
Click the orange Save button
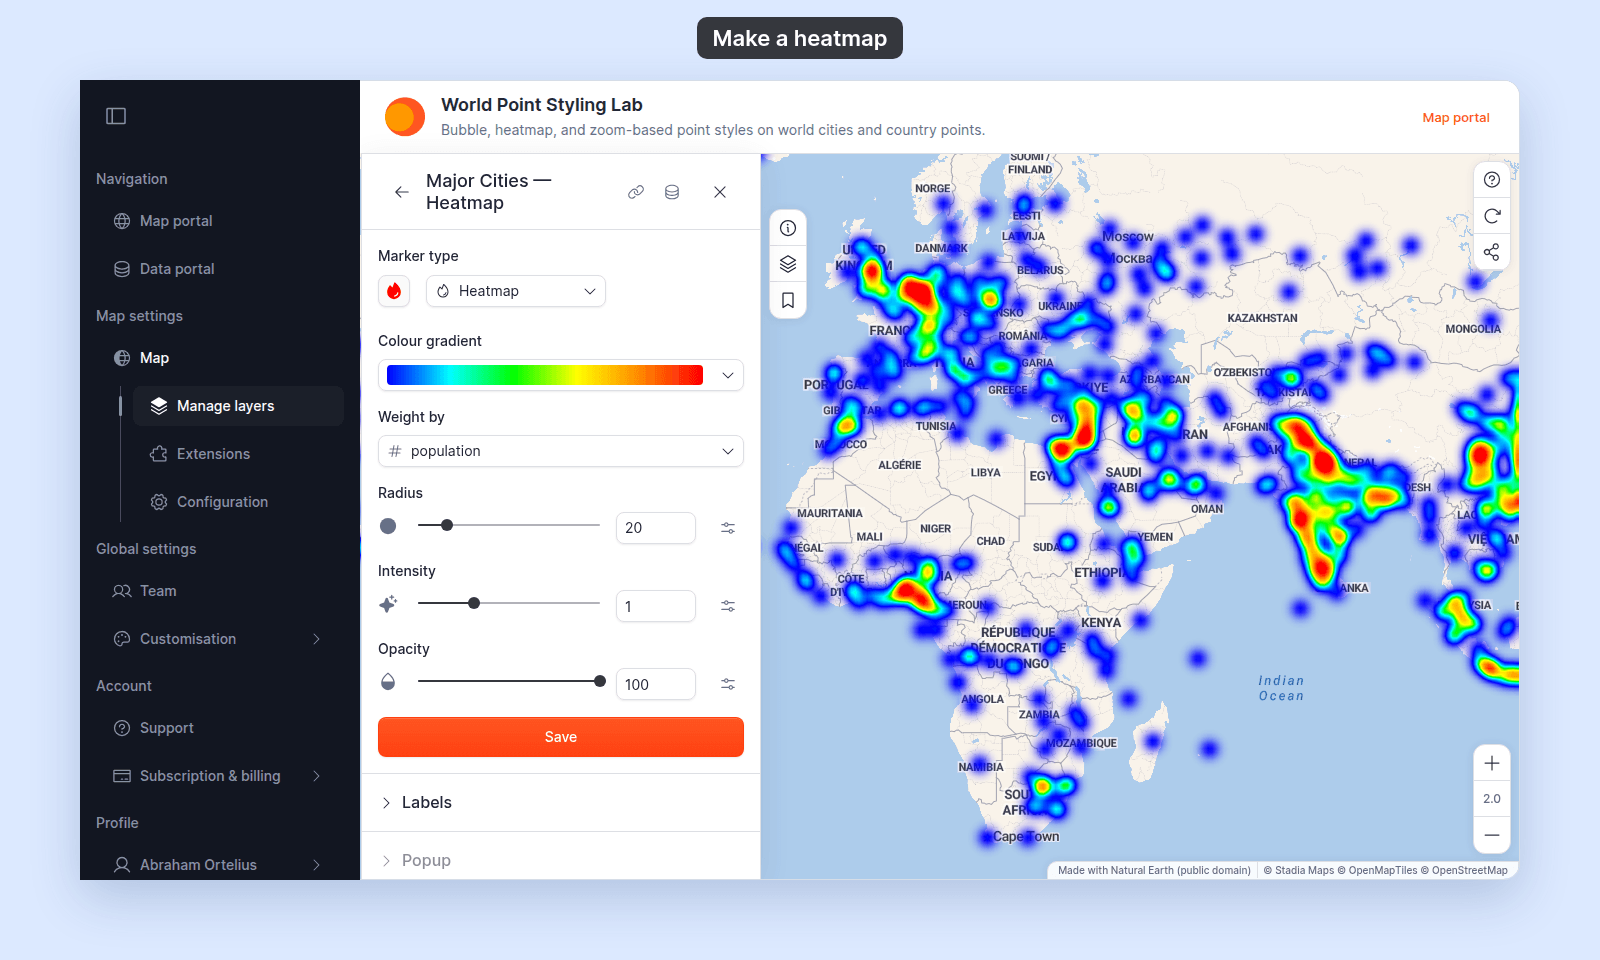(561, 737)
